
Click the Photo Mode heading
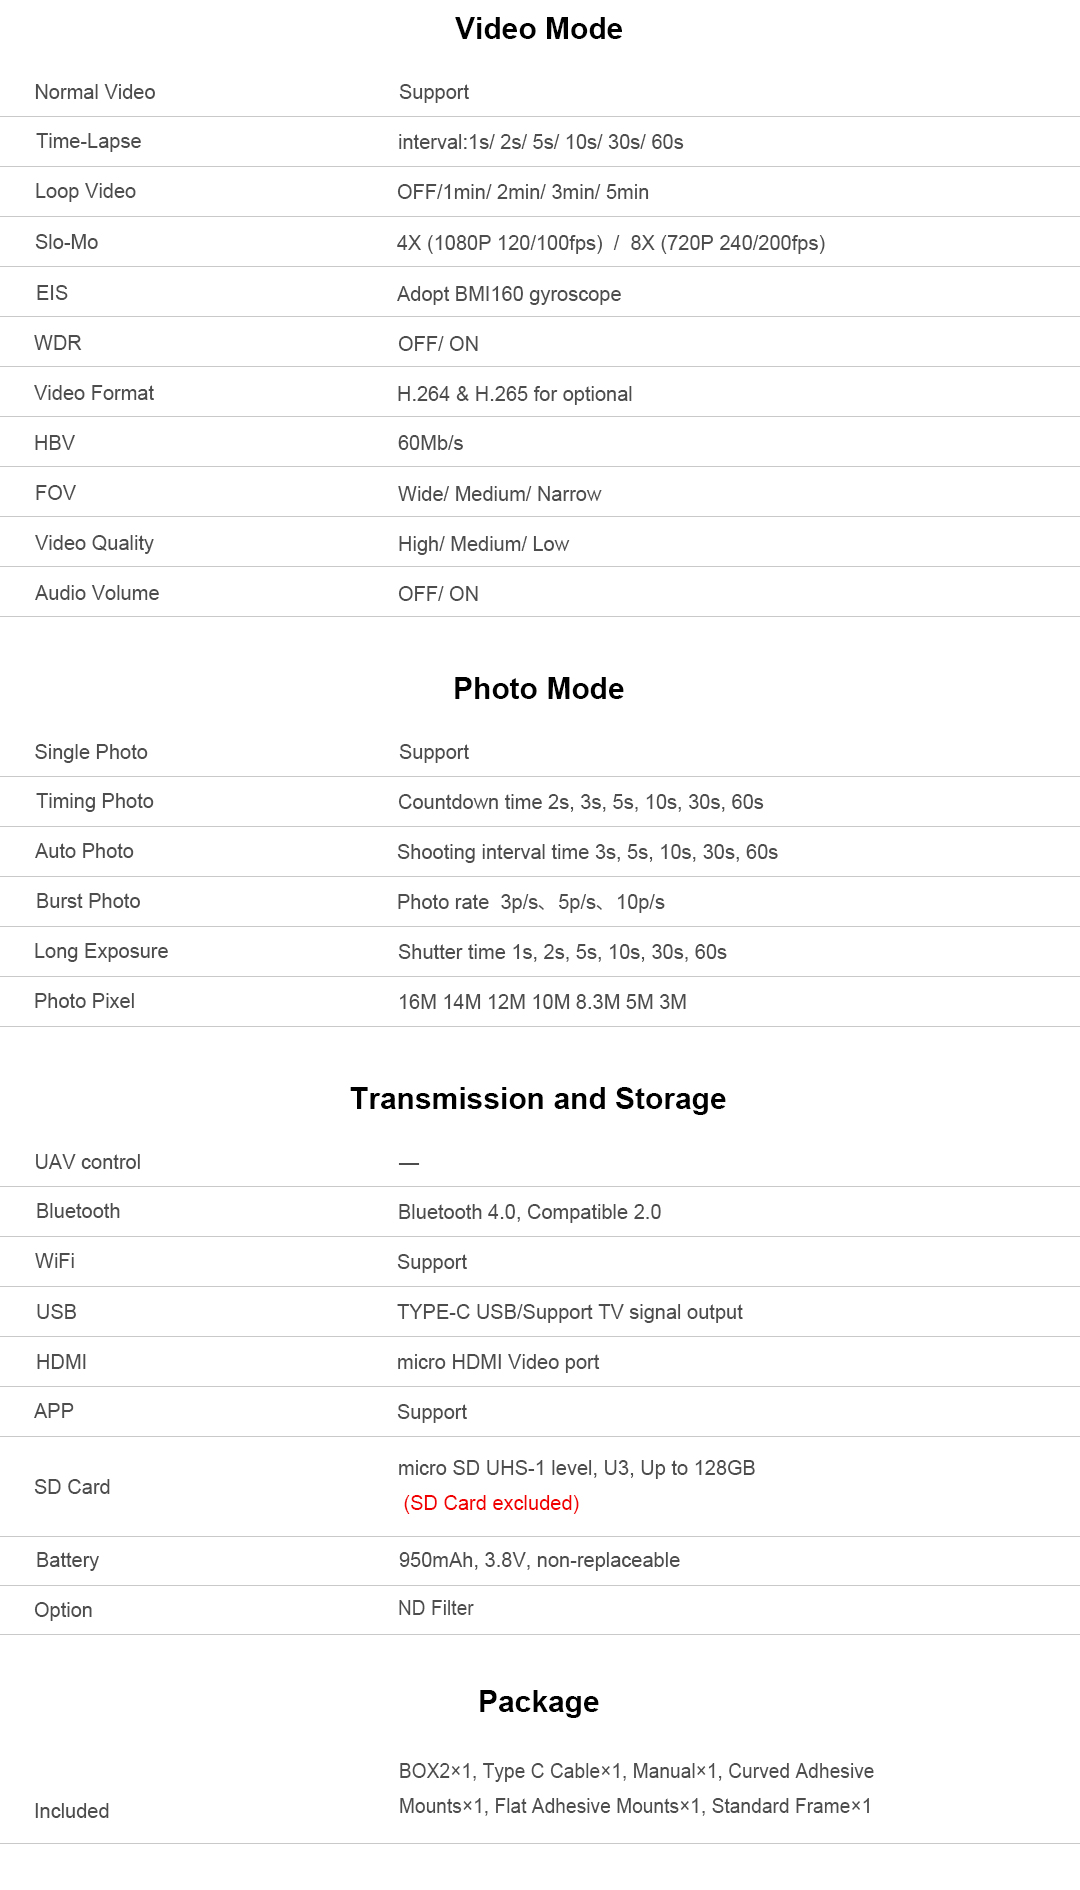coord(538,689)
